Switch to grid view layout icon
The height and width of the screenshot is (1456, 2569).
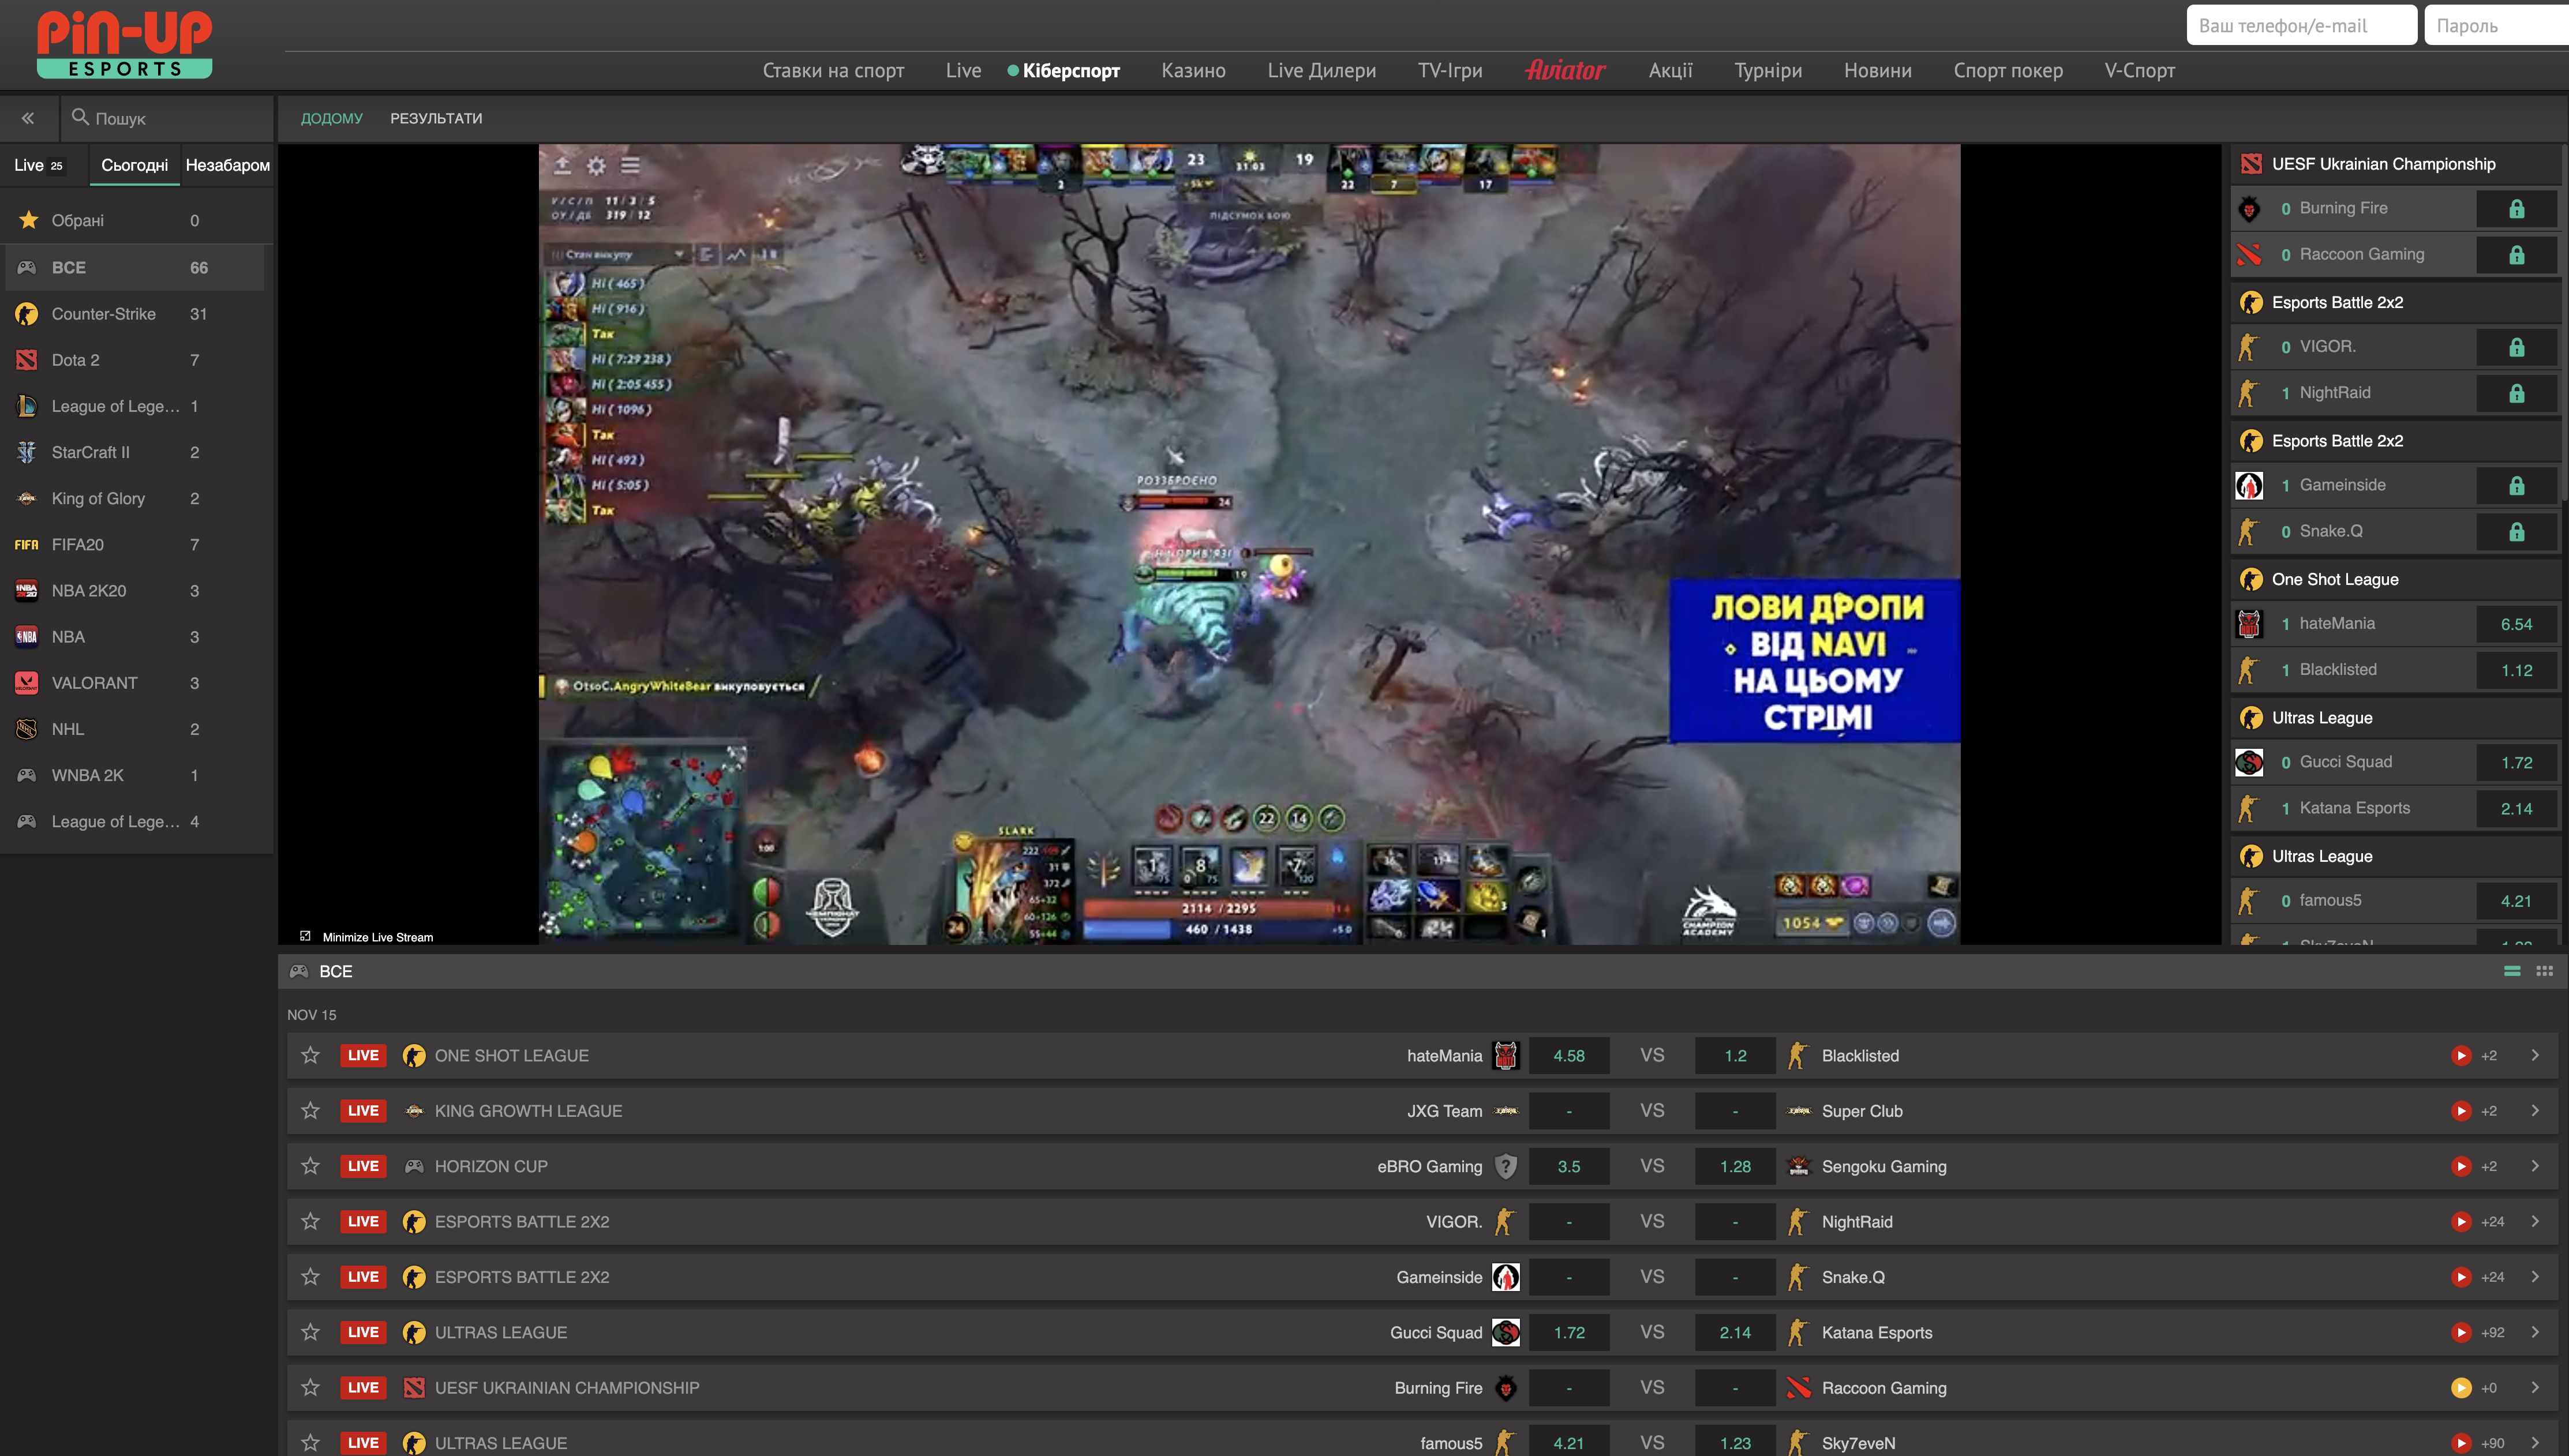[x=2544, y=971]
